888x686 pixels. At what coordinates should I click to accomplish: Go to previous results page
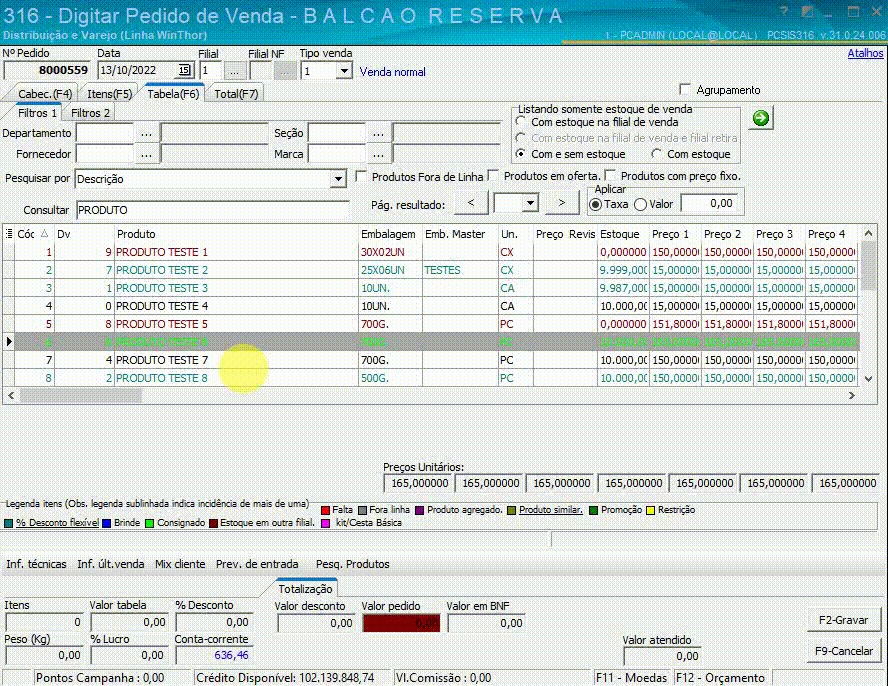(x=471, y=203)
